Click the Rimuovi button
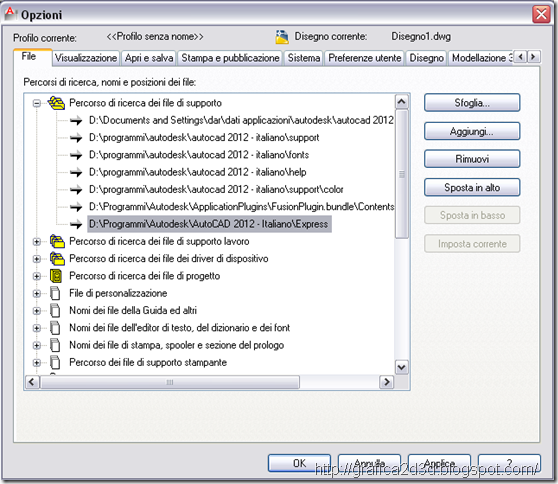Viewport: 558px width, 484px height. [472, 159]
